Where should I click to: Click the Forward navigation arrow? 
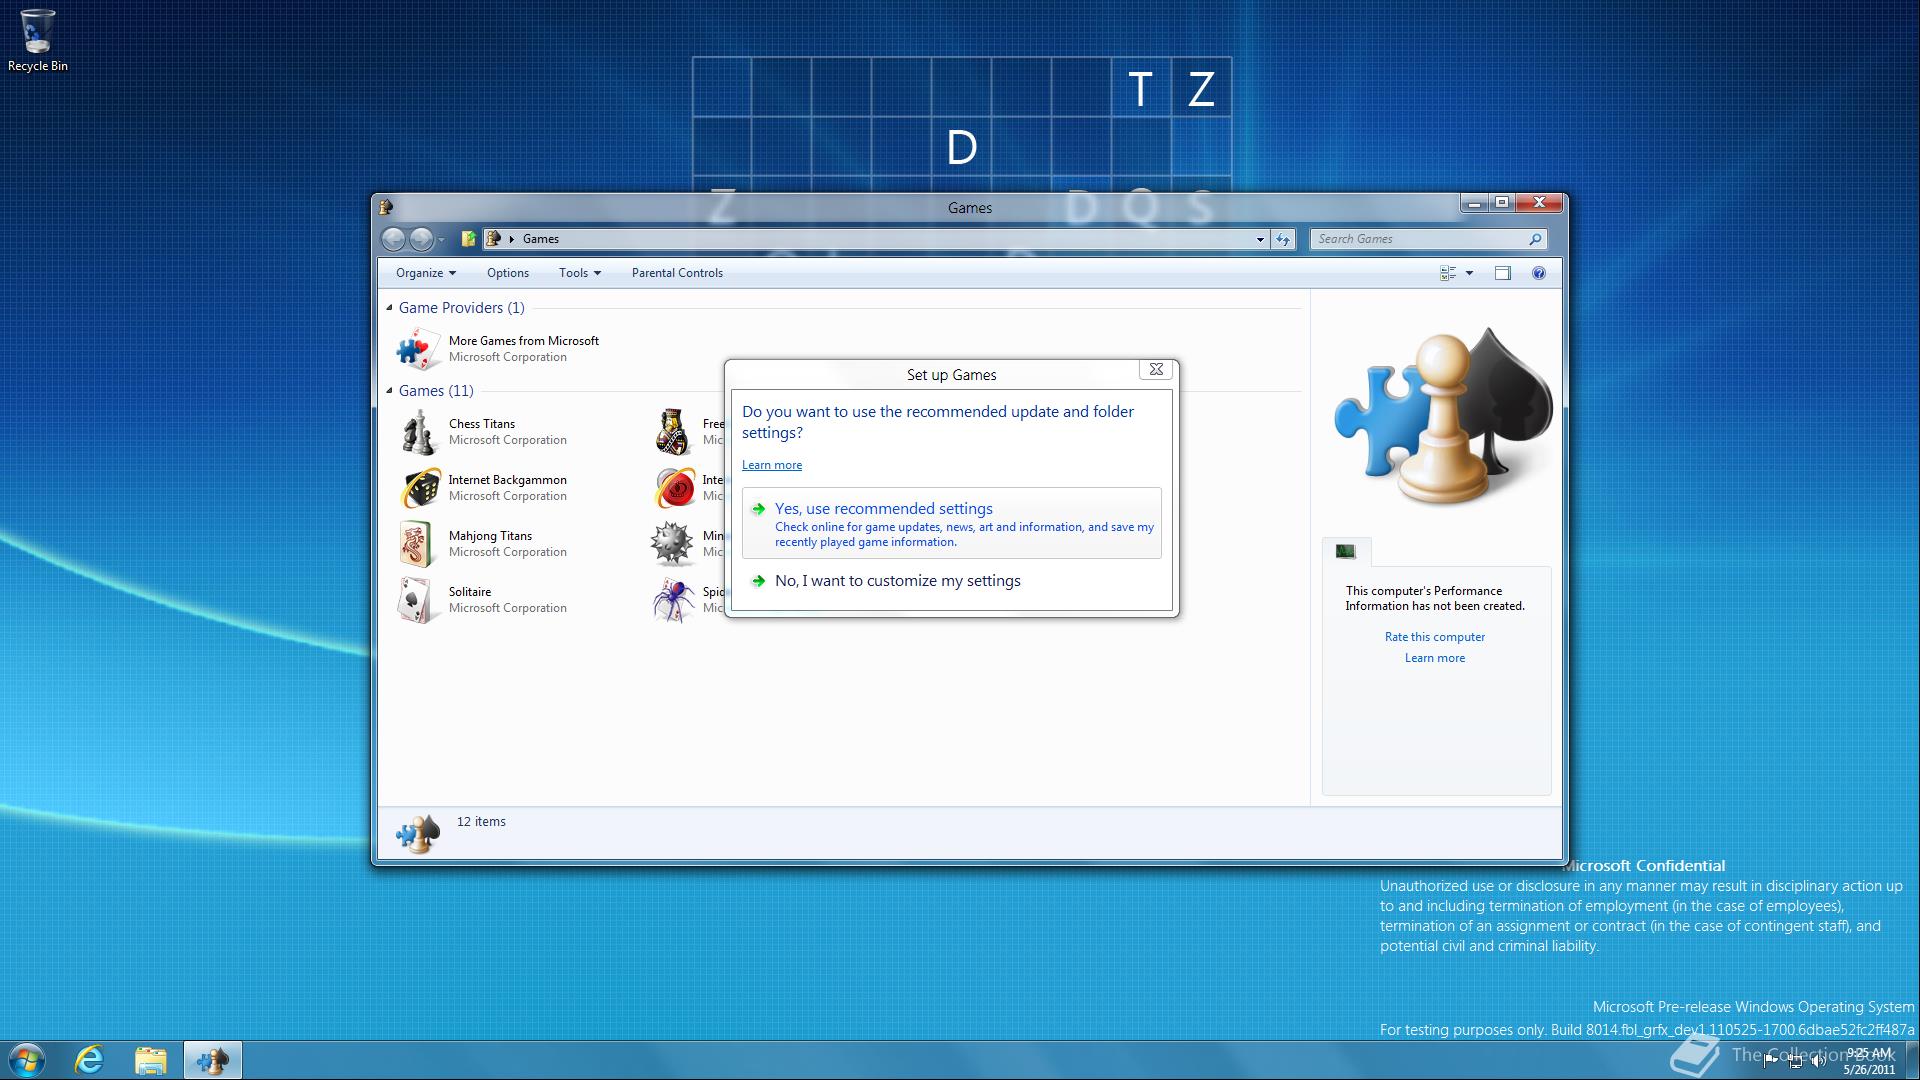pyautogui.click(x=421, y=239)
